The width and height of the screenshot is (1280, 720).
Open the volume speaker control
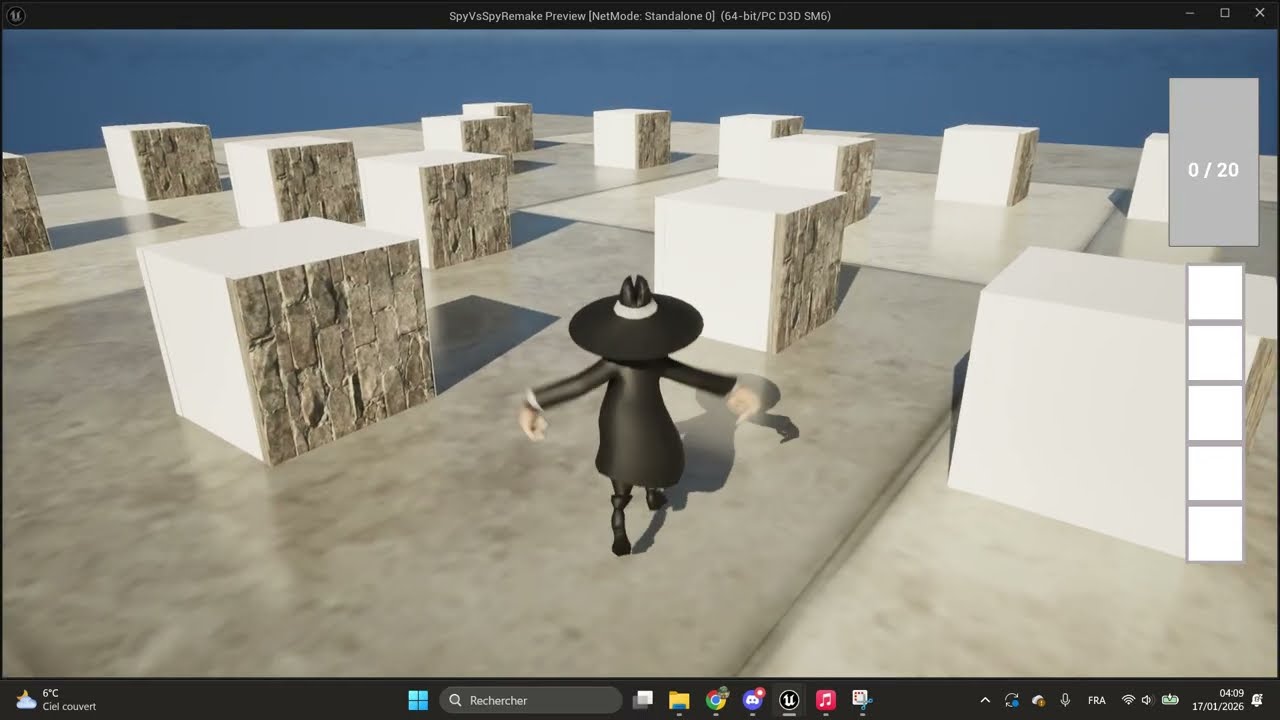(1147, 700)
